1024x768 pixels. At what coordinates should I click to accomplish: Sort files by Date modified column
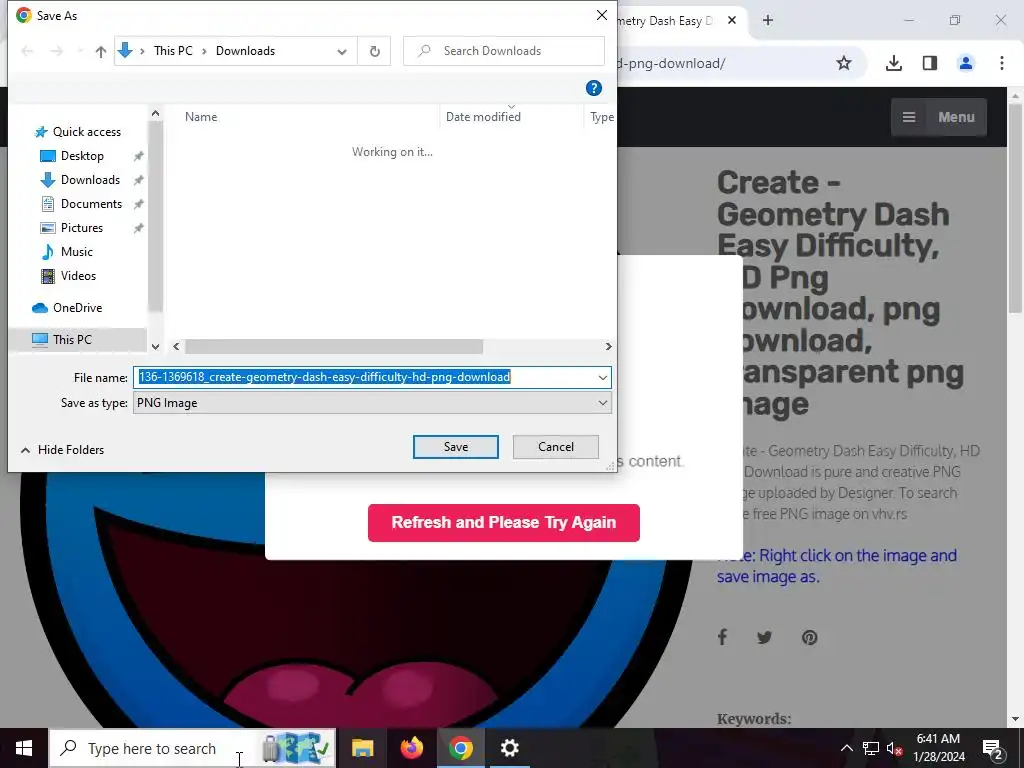[x=483, y=117]
